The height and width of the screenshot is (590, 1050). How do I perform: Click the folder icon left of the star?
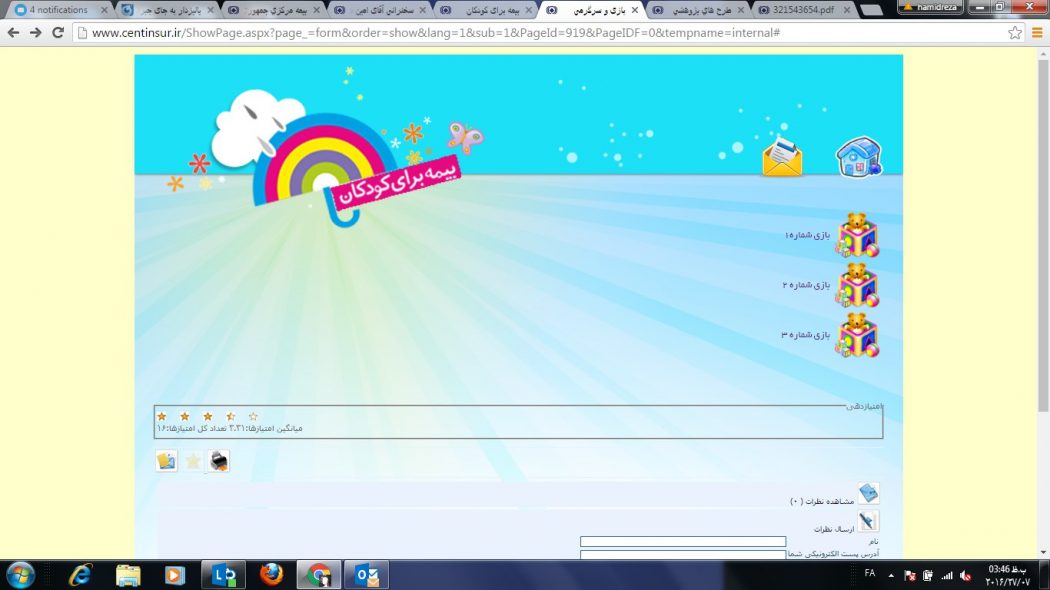click(166, 461)
